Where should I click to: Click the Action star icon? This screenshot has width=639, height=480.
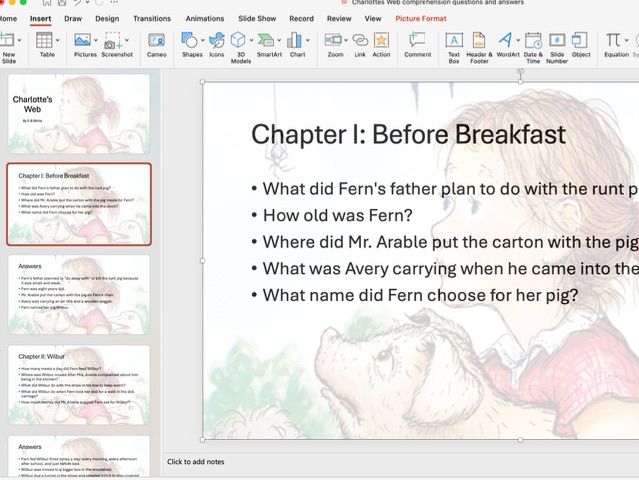(381, 40)
